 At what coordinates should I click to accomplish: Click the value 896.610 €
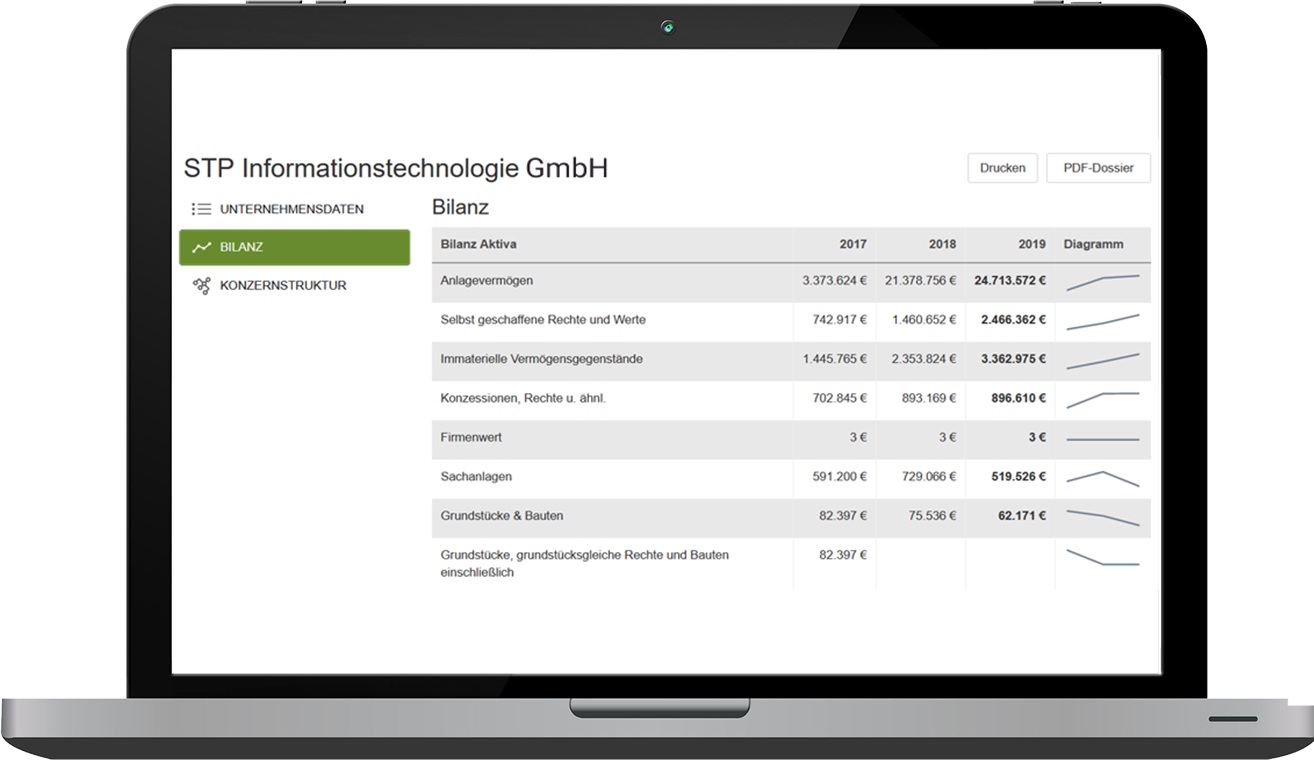pyautogui.click(x=1018, y=398)
